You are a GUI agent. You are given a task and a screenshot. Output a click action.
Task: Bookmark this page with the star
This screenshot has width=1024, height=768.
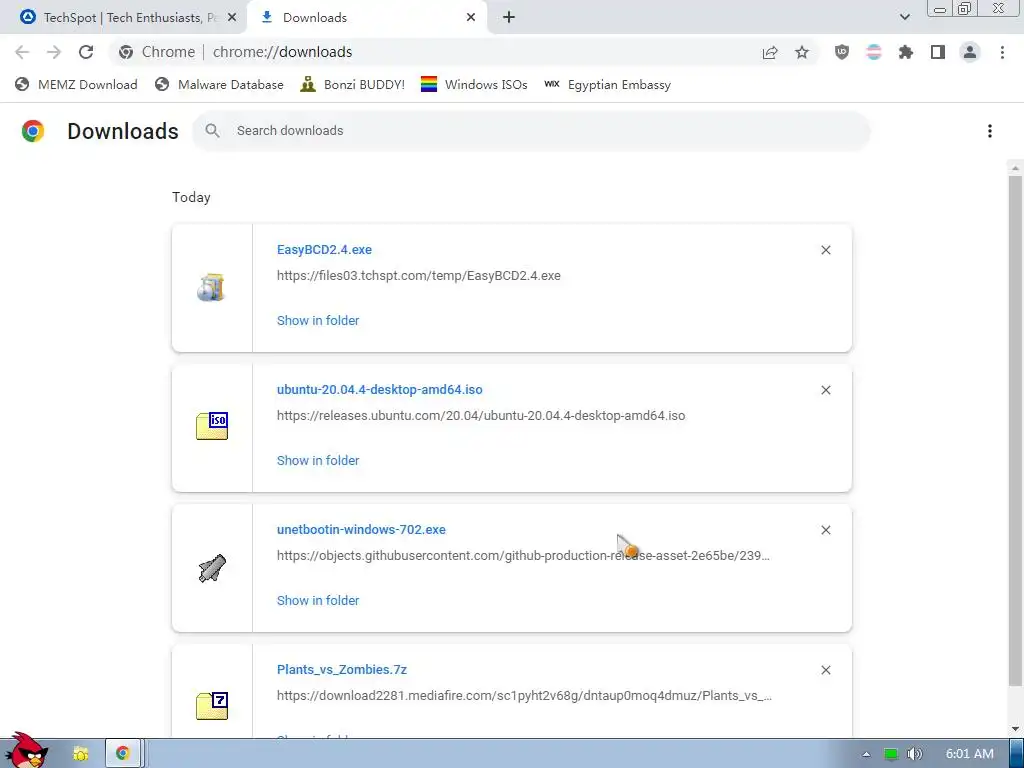coord(802,52)
